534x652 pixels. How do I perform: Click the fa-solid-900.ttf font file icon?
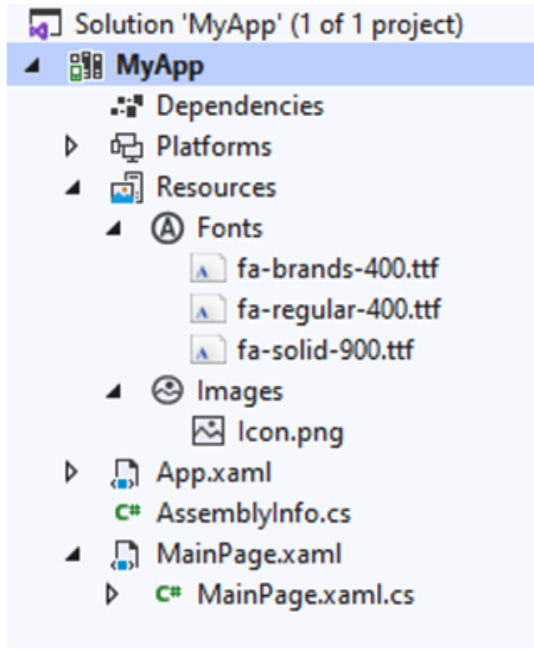pyautogui.click(x=208, y=350)
